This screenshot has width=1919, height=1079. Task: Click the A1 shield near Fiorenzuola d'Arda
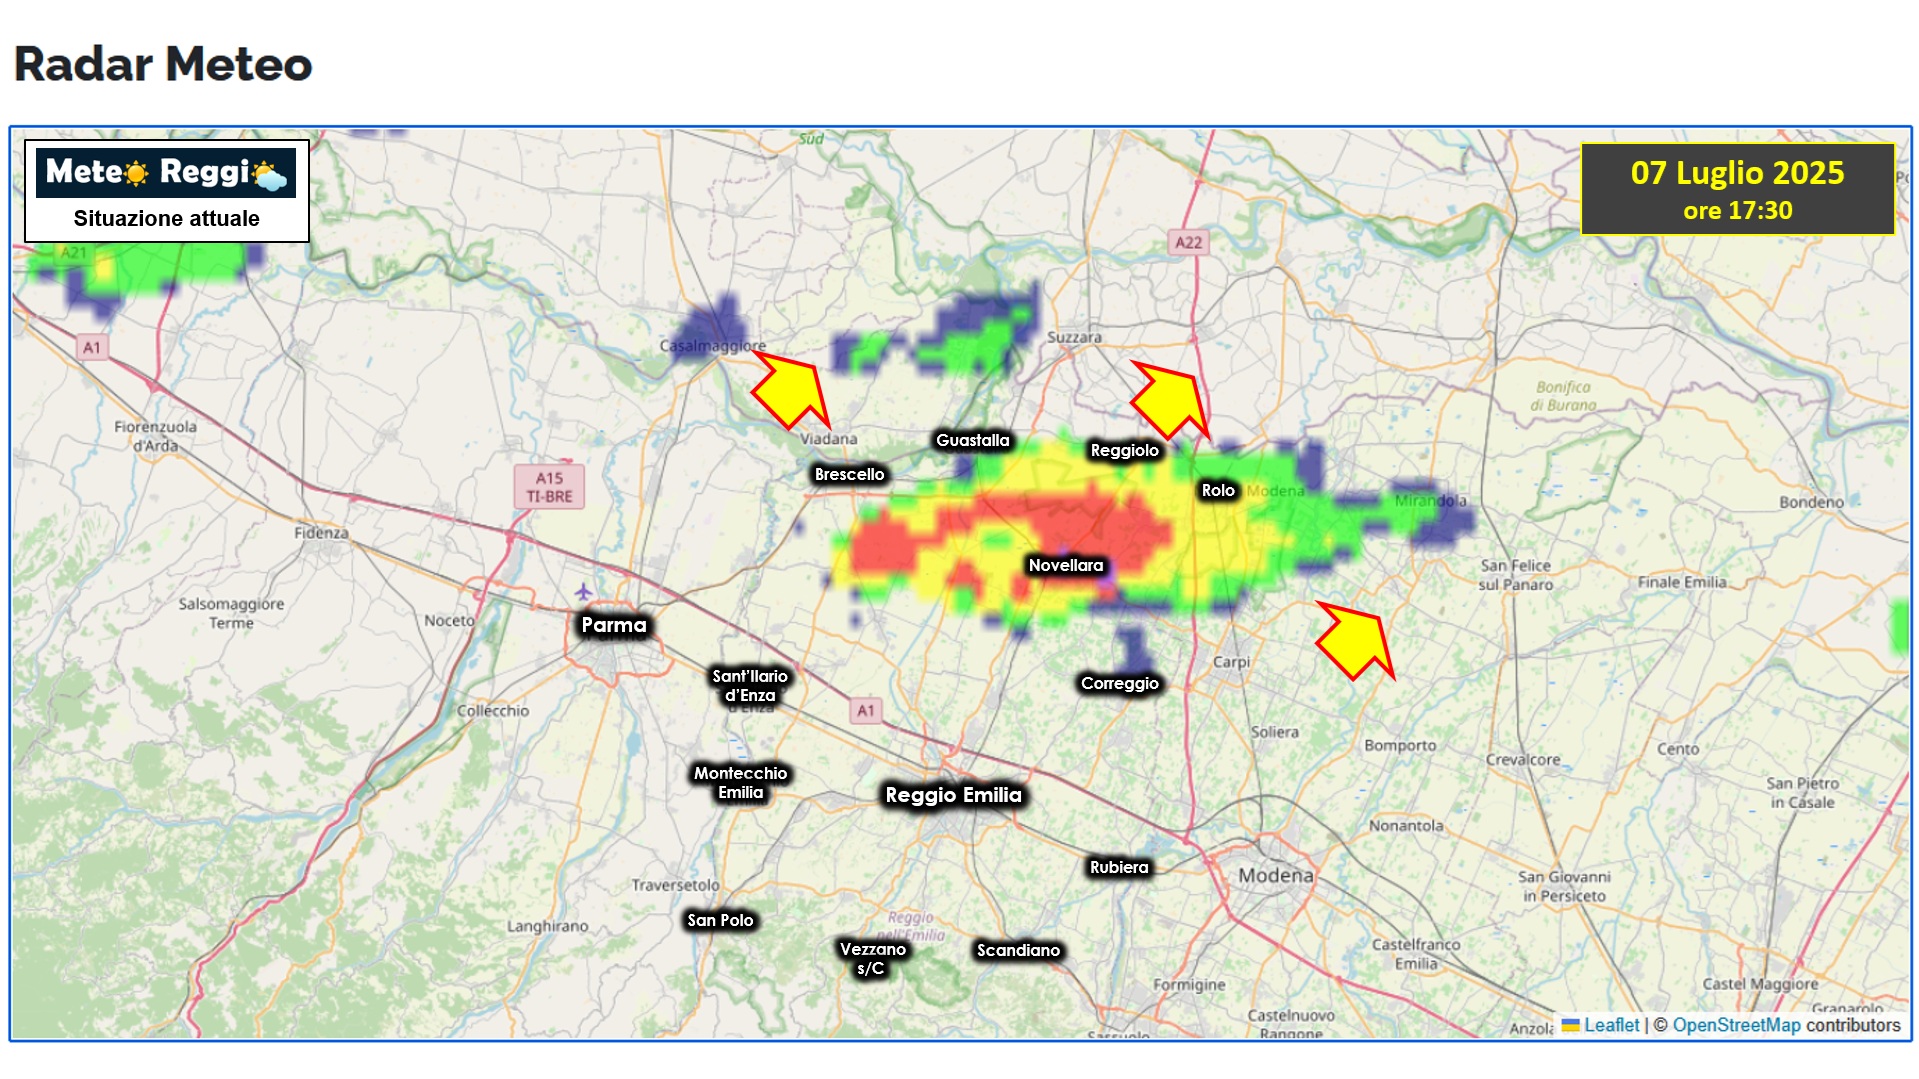click(92, 347)
